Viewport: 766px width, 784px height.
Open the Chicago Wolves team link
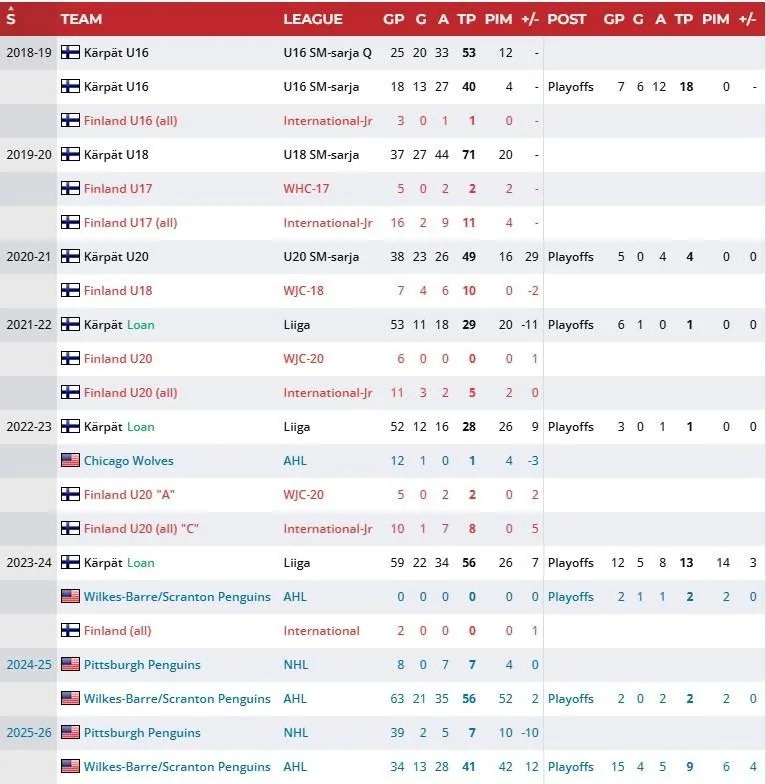(x=128, y=460)
